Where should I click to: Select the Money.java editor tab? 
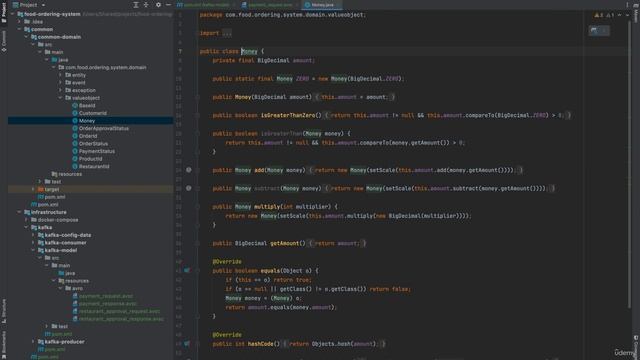click(x=322, y=5)
